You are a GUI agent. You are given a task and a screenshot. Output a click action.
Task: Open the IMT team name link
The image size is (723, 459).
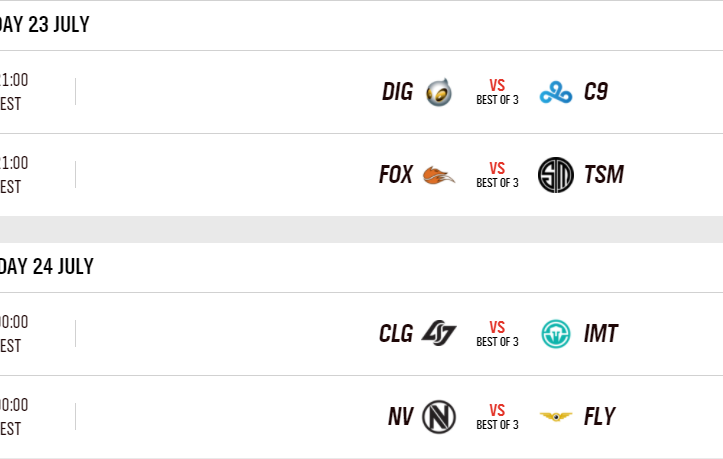[x=601, y=334]
